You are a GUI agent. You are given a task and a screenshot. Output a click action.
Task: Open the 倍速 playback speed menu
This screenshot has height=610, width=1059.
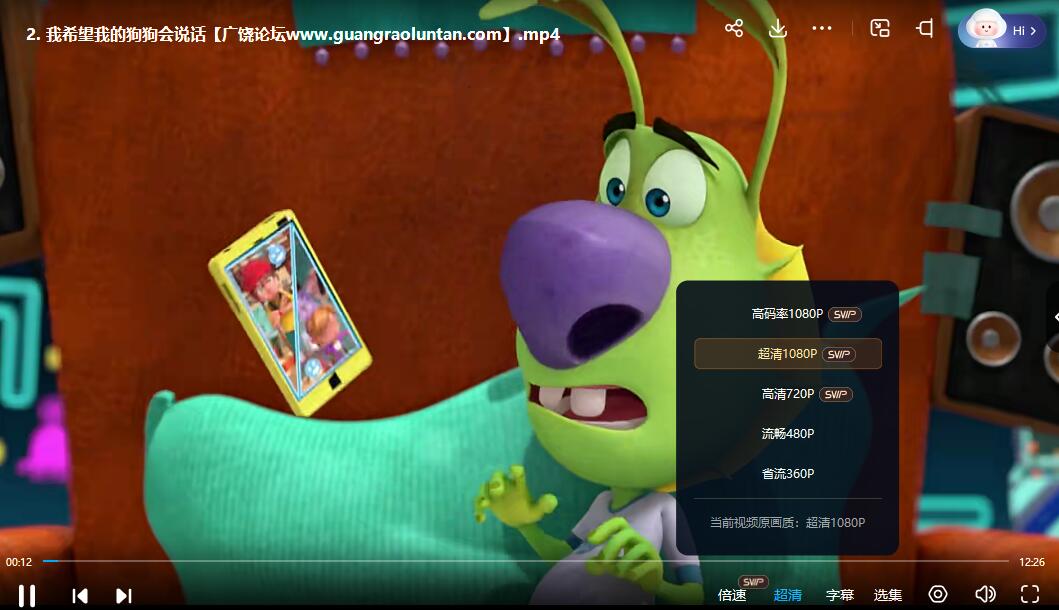point(731,595)
